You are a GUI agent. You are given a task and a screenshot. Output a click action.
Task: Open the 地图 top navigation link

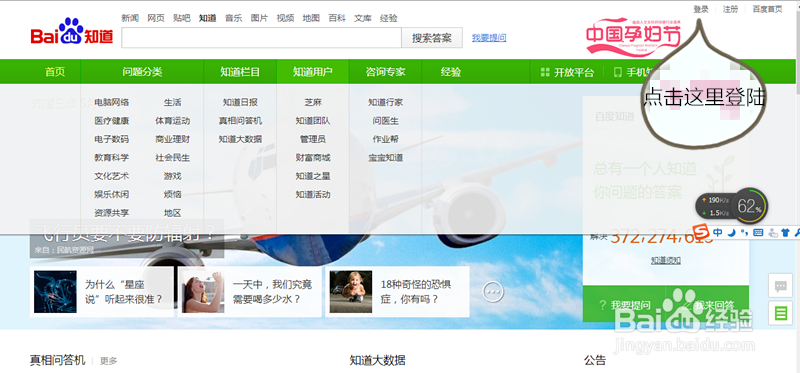point(311,18)
